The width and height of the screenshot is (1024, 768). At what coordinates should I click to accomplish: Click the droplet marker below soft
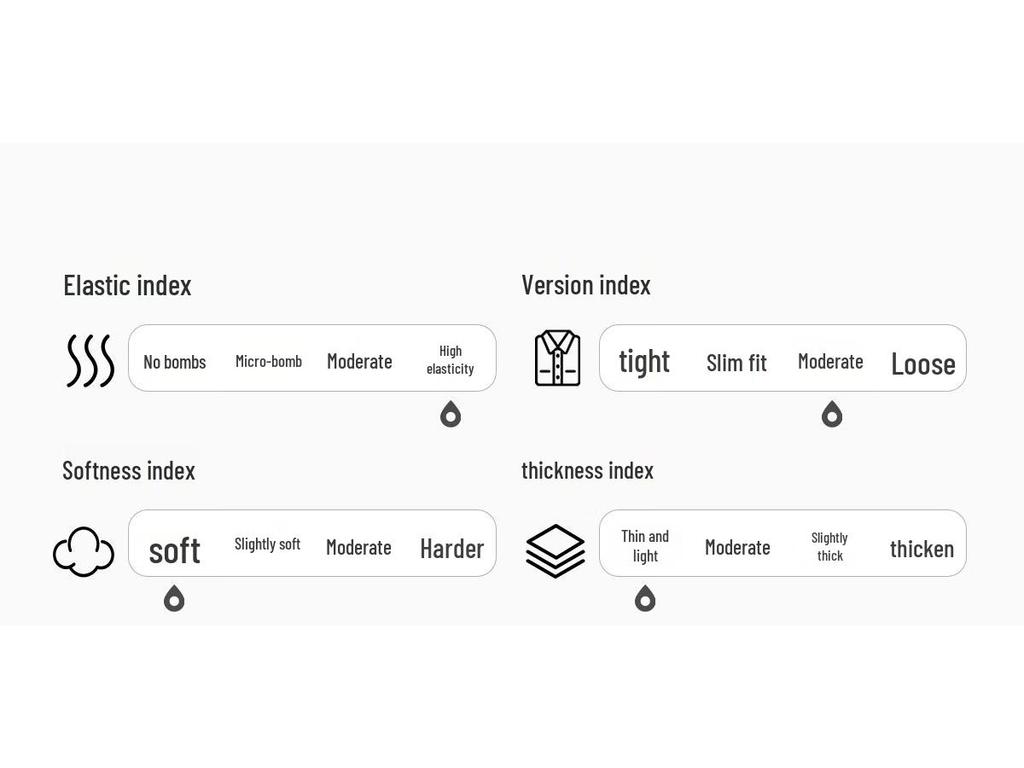174,599
